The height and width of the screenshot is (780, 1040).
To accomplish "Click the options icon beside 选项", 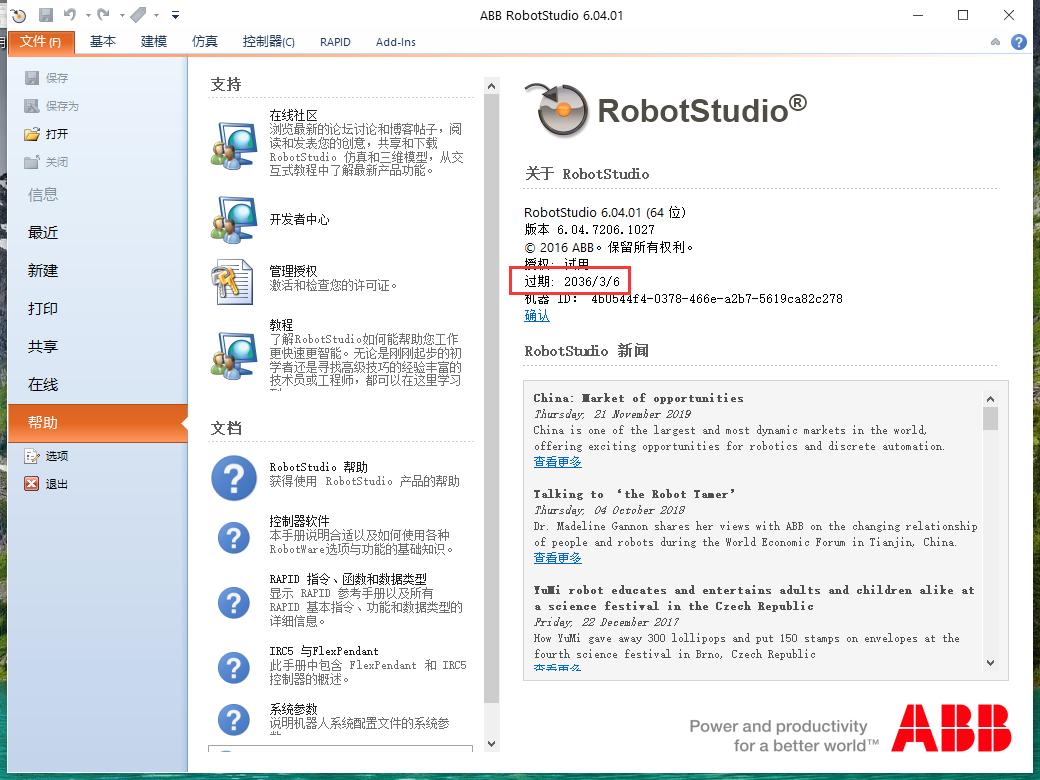I will coord(32,456).
